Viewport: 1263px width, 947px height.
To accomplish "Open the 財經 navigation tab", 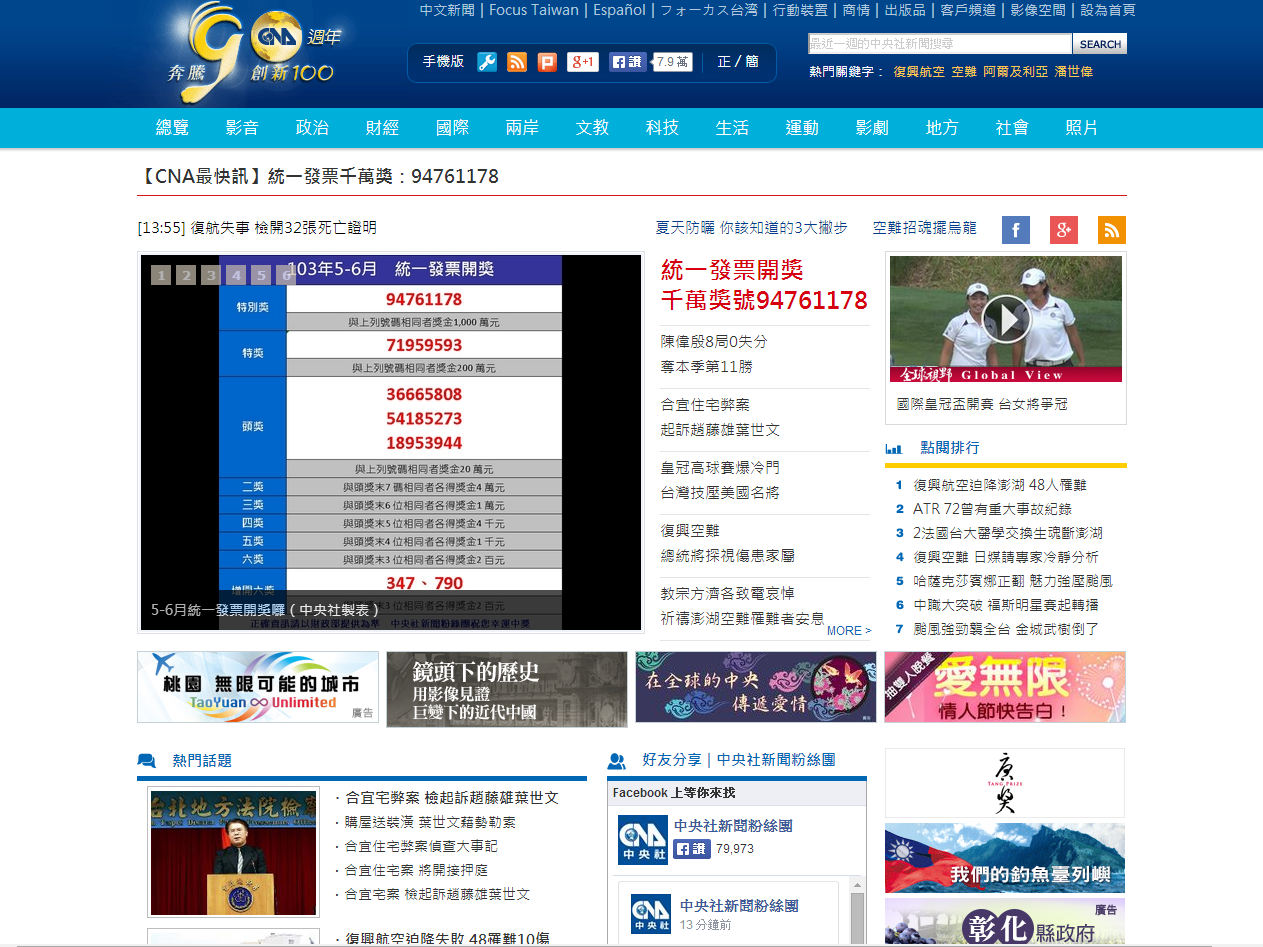I will tap(382, 128).
